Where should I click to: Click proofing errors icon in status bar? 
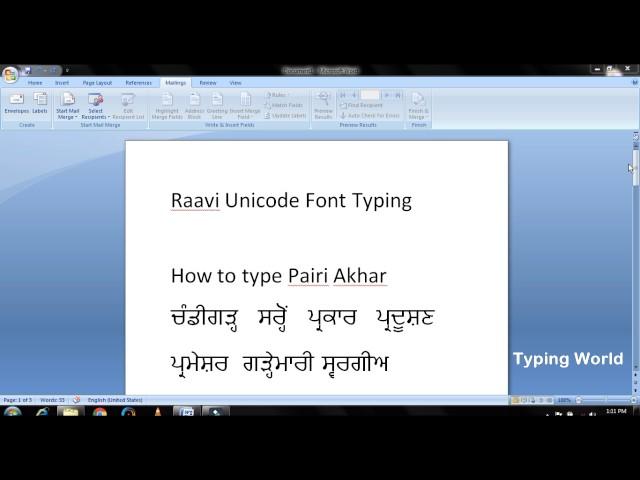point(76,400)
